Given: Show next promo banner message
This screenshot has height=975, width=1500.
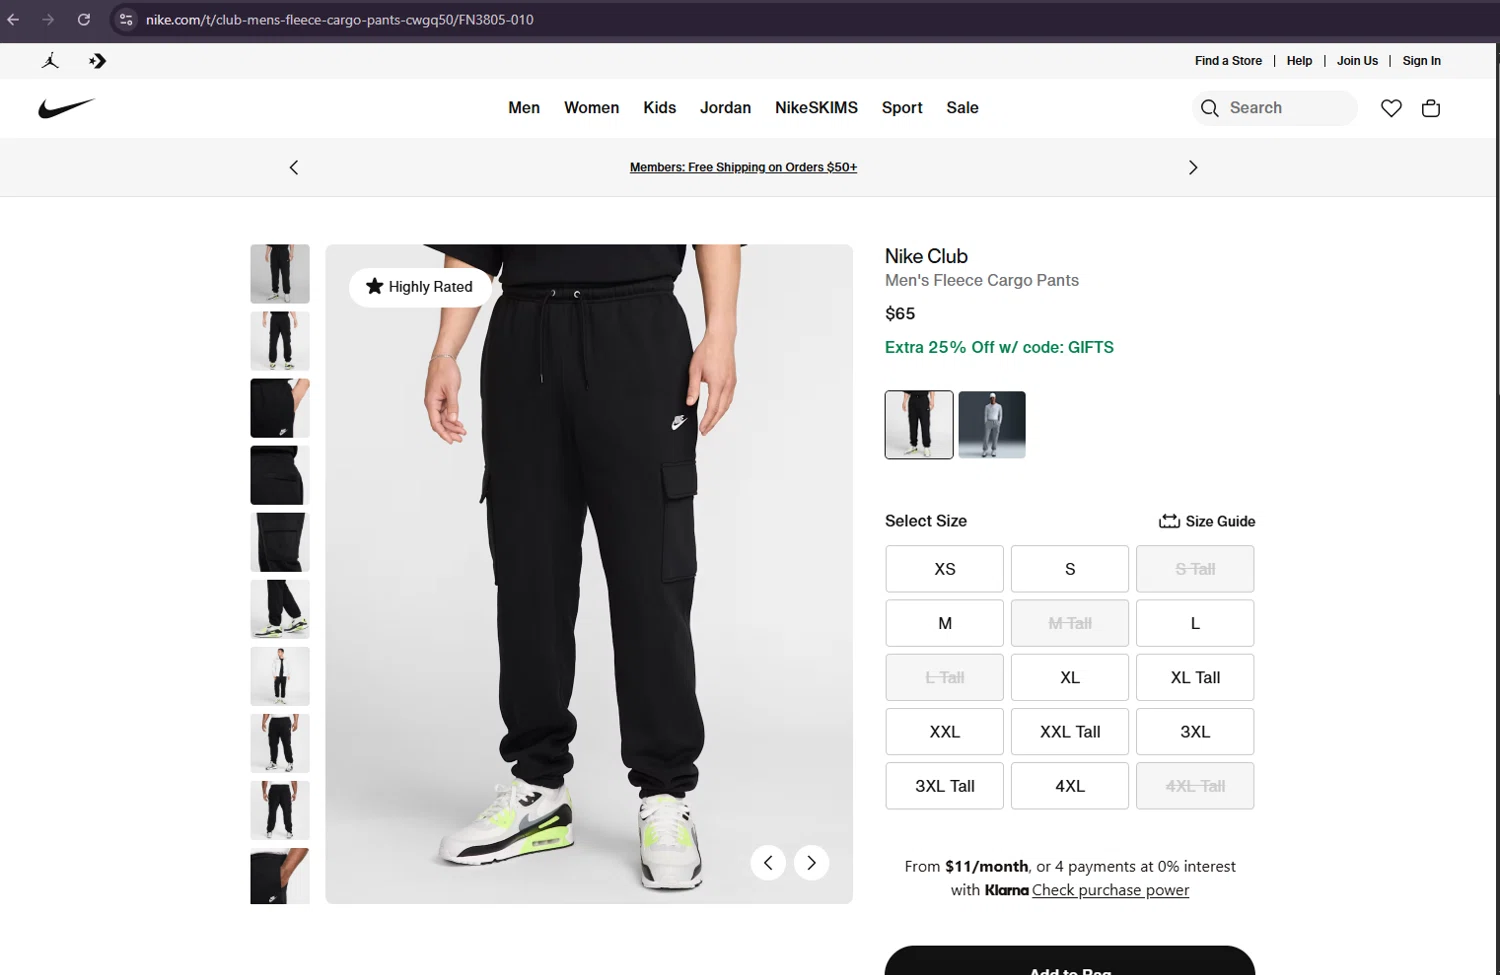Looking at the screenshot, I should tap(1193, 167).
